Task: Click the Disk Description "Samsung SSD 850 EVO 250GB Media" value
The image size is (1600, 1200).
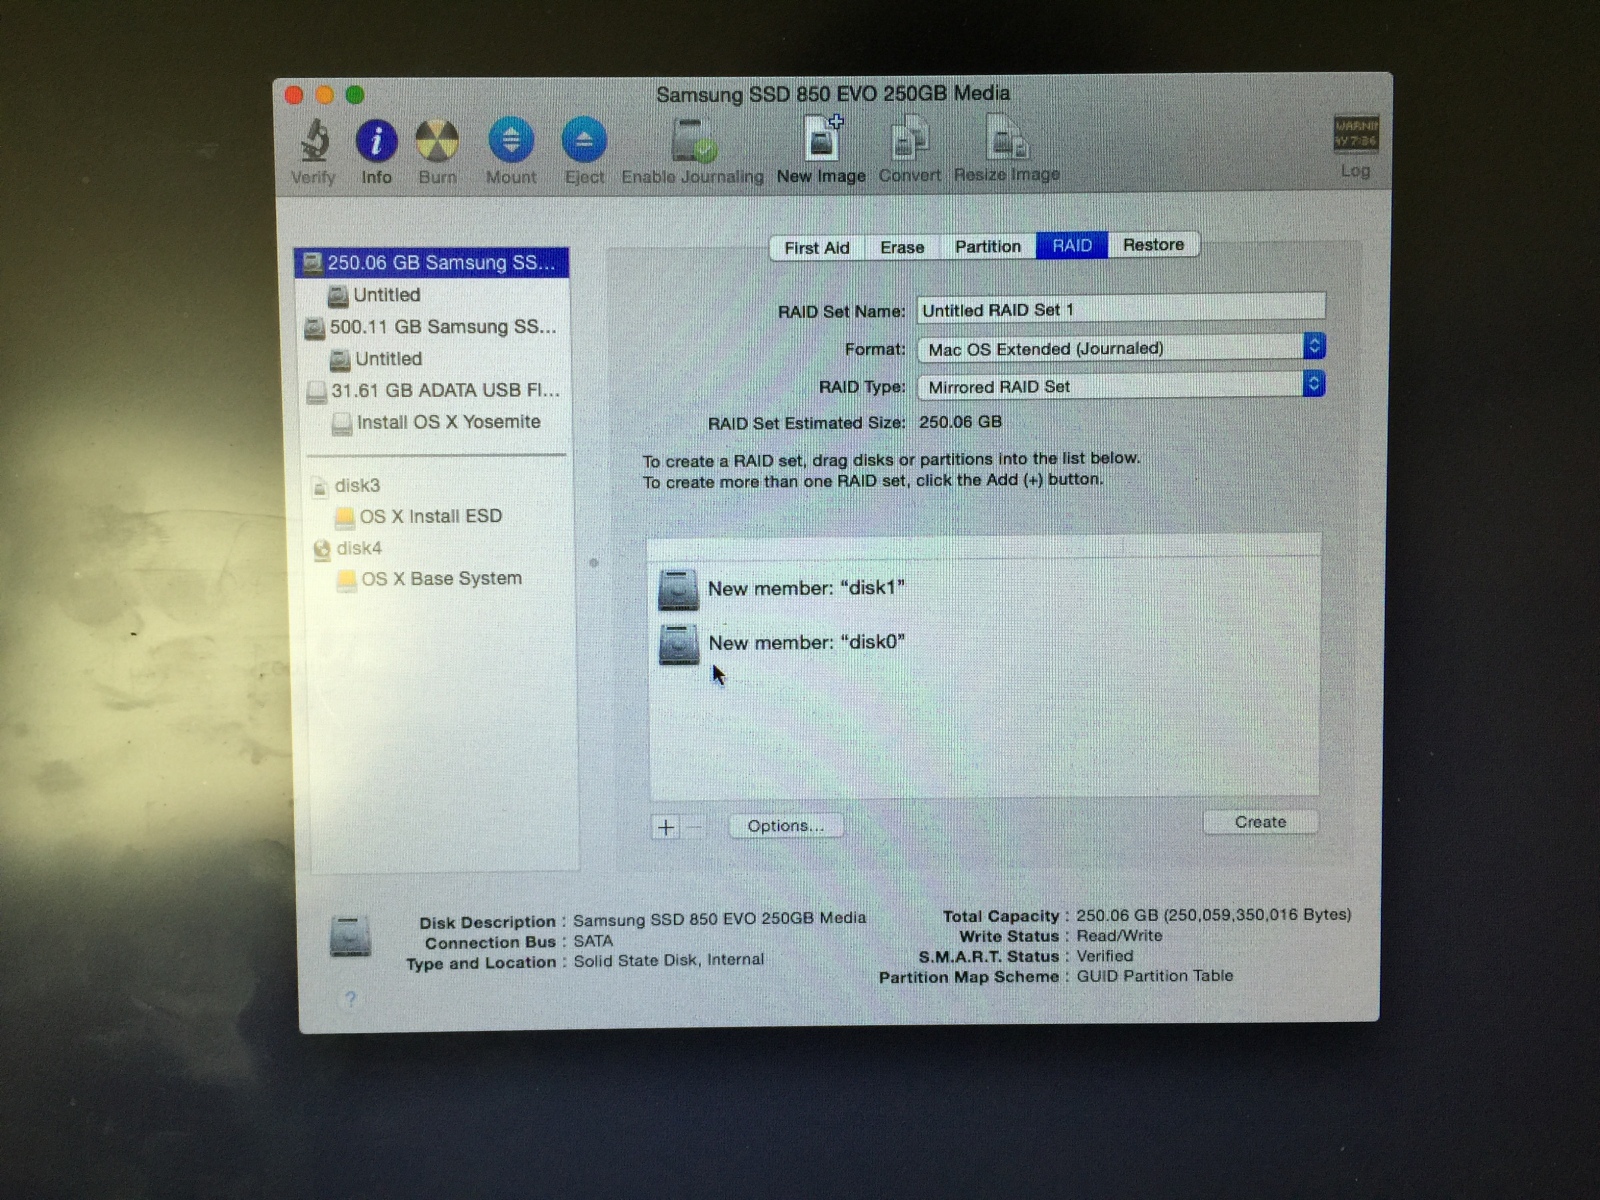Action: (719, 918)
